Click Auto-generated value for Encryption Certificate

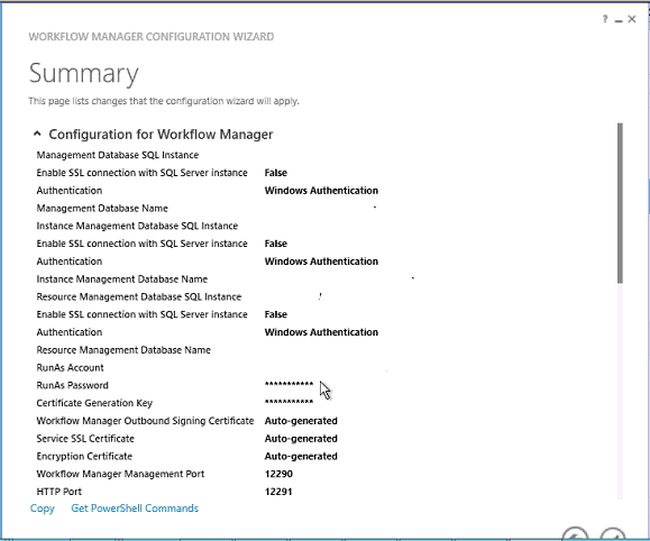(301, 456)
